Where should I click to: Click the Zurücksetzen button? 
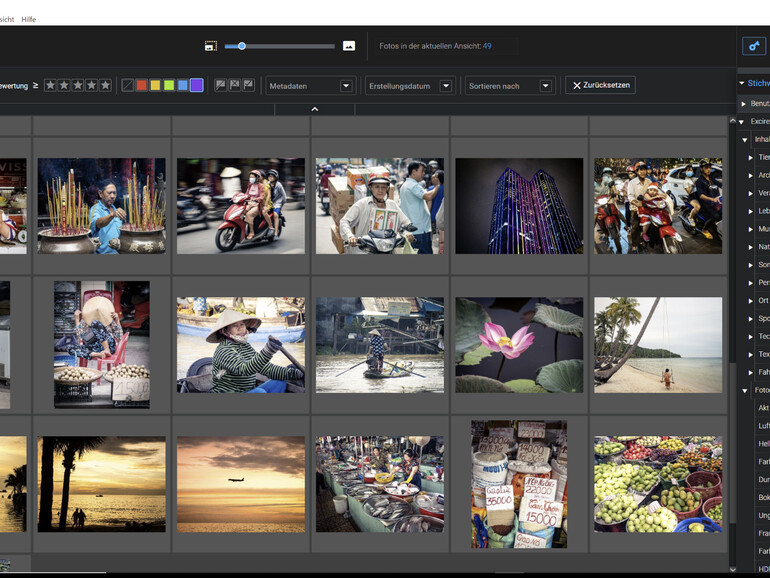coord(600,85)
